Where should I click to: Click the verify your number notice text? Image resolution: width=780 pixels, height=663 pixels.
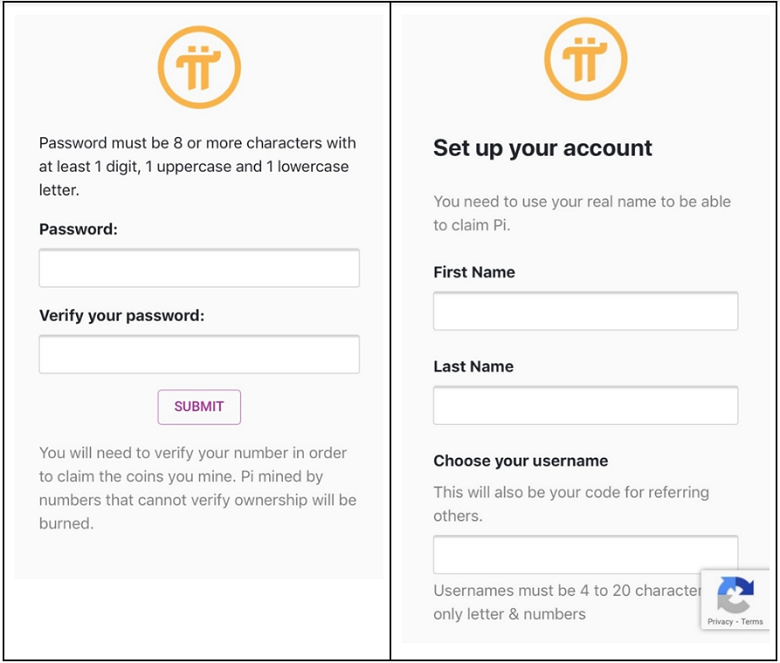[197, 487]
